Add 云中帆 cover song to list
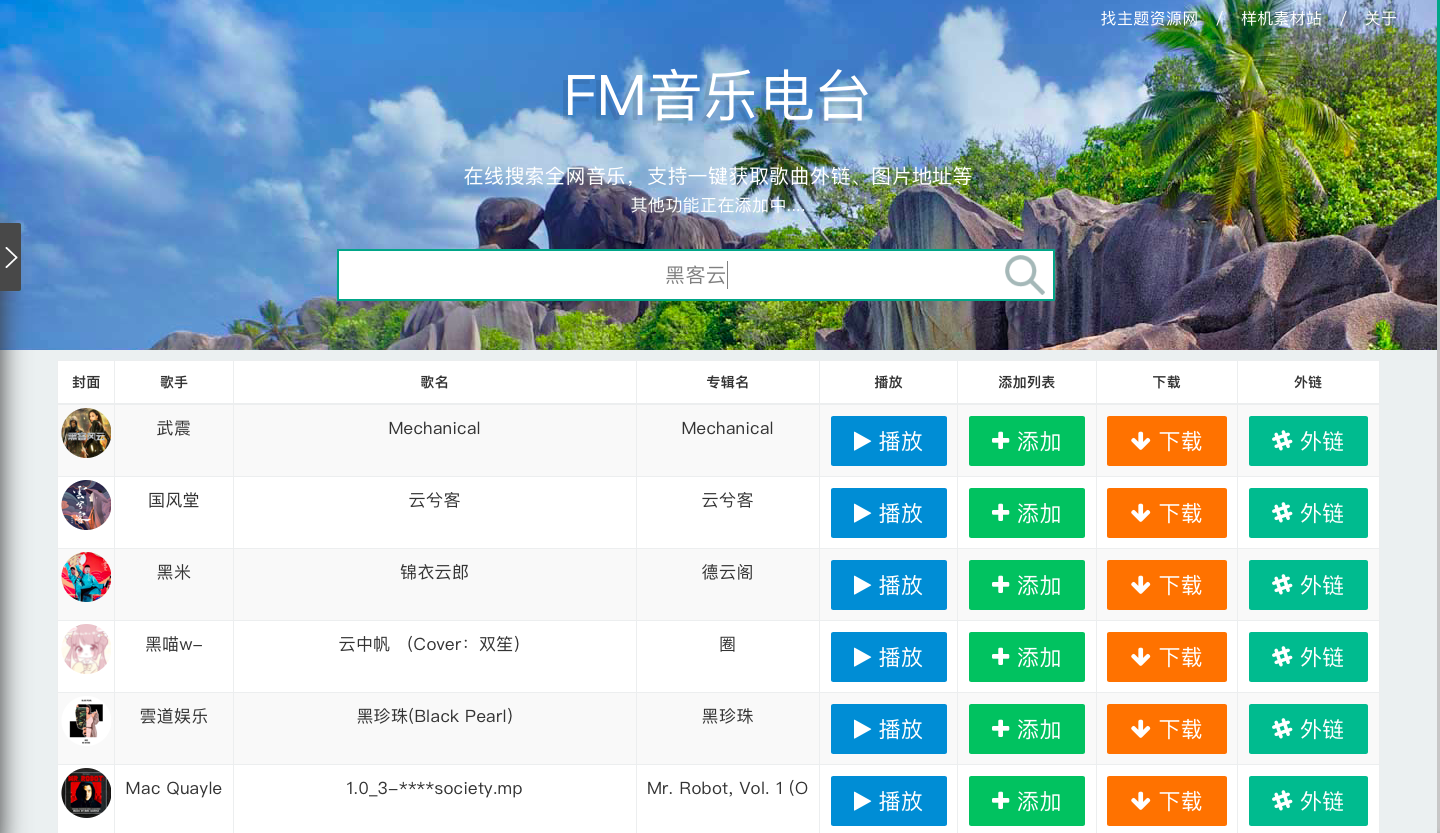The image size is (1440, 833). 1026,657
